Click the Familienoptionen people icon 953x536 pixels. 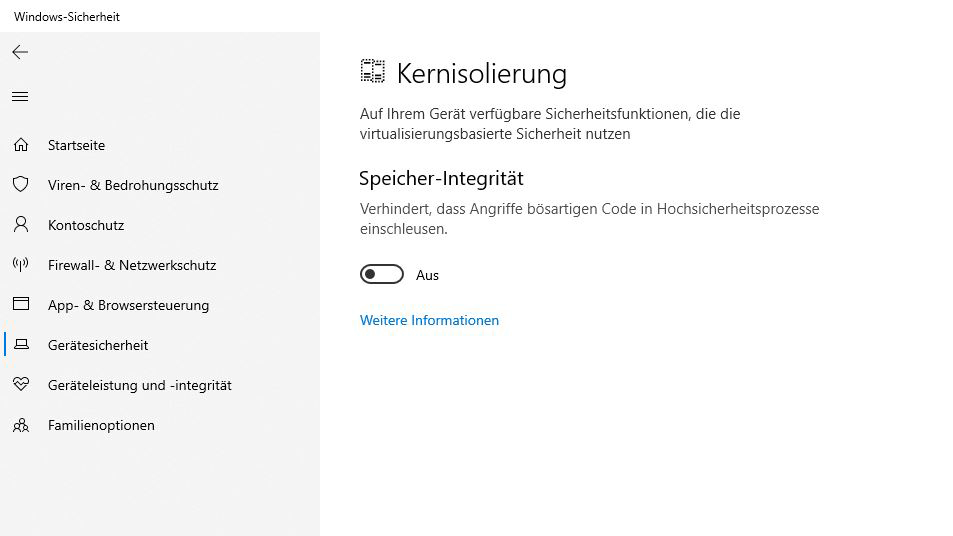20,425
